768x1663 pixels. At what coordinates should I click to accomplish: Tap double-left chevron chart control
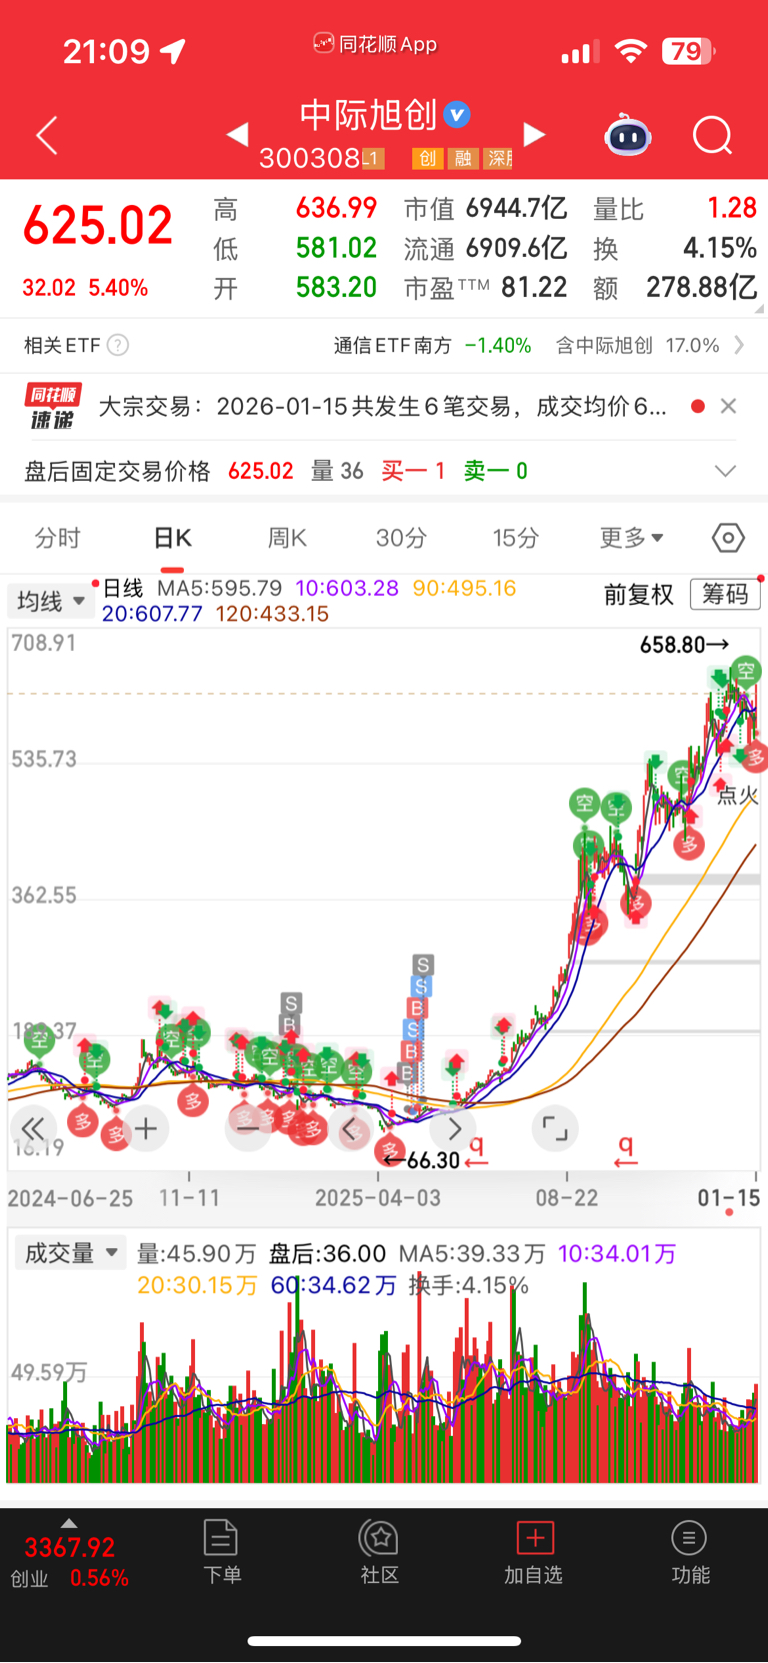pyautogui.click(x=32, y=1129)
